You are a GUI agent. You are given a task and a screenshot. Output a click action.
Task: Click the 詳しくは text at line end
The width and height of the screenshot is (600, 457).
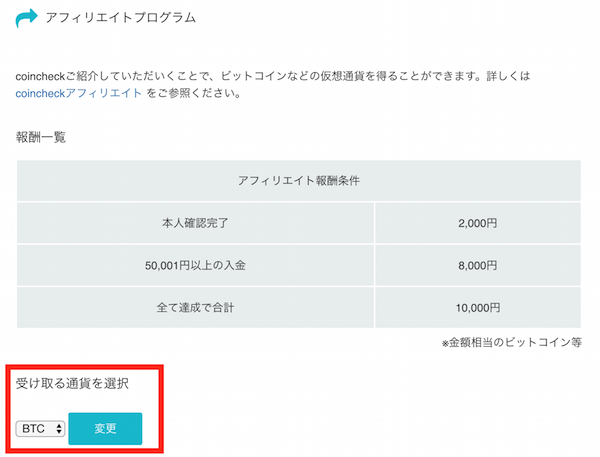508,76
